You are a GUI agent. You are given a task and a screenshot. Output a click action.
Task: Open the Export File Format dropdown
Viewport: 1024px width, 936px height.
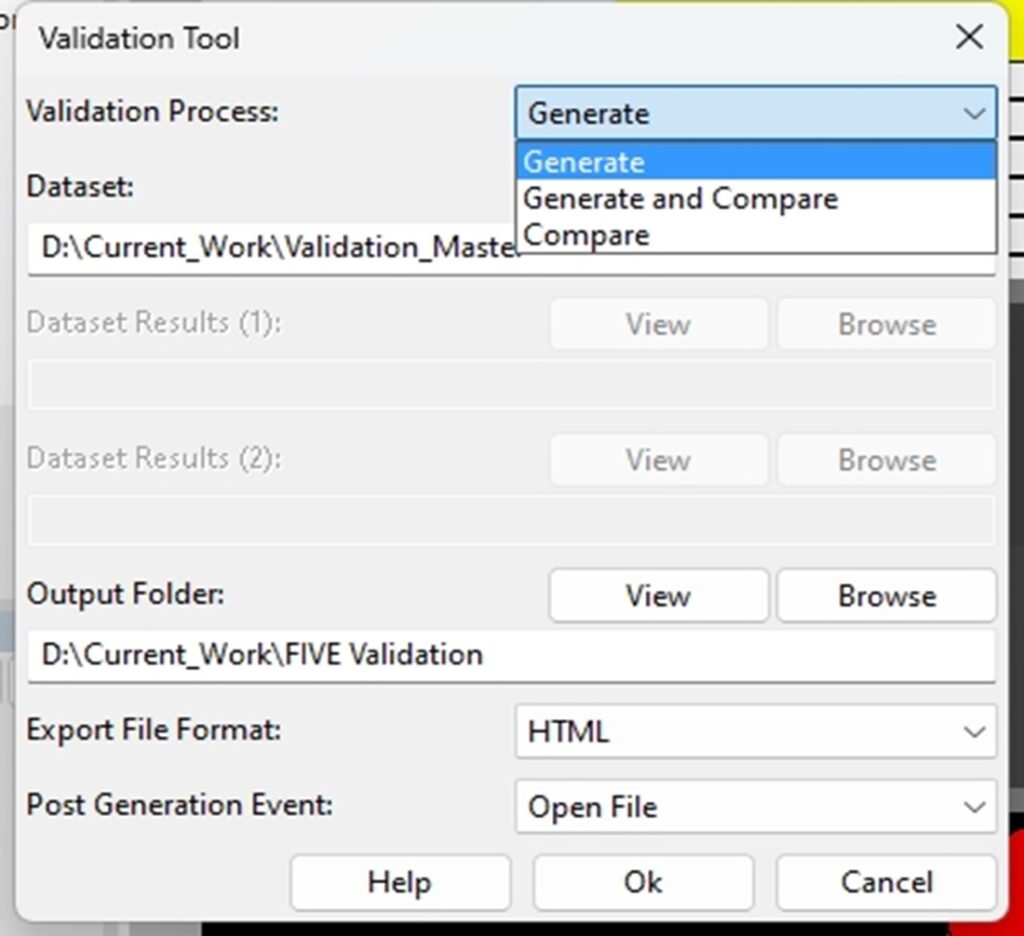point(756,731)
